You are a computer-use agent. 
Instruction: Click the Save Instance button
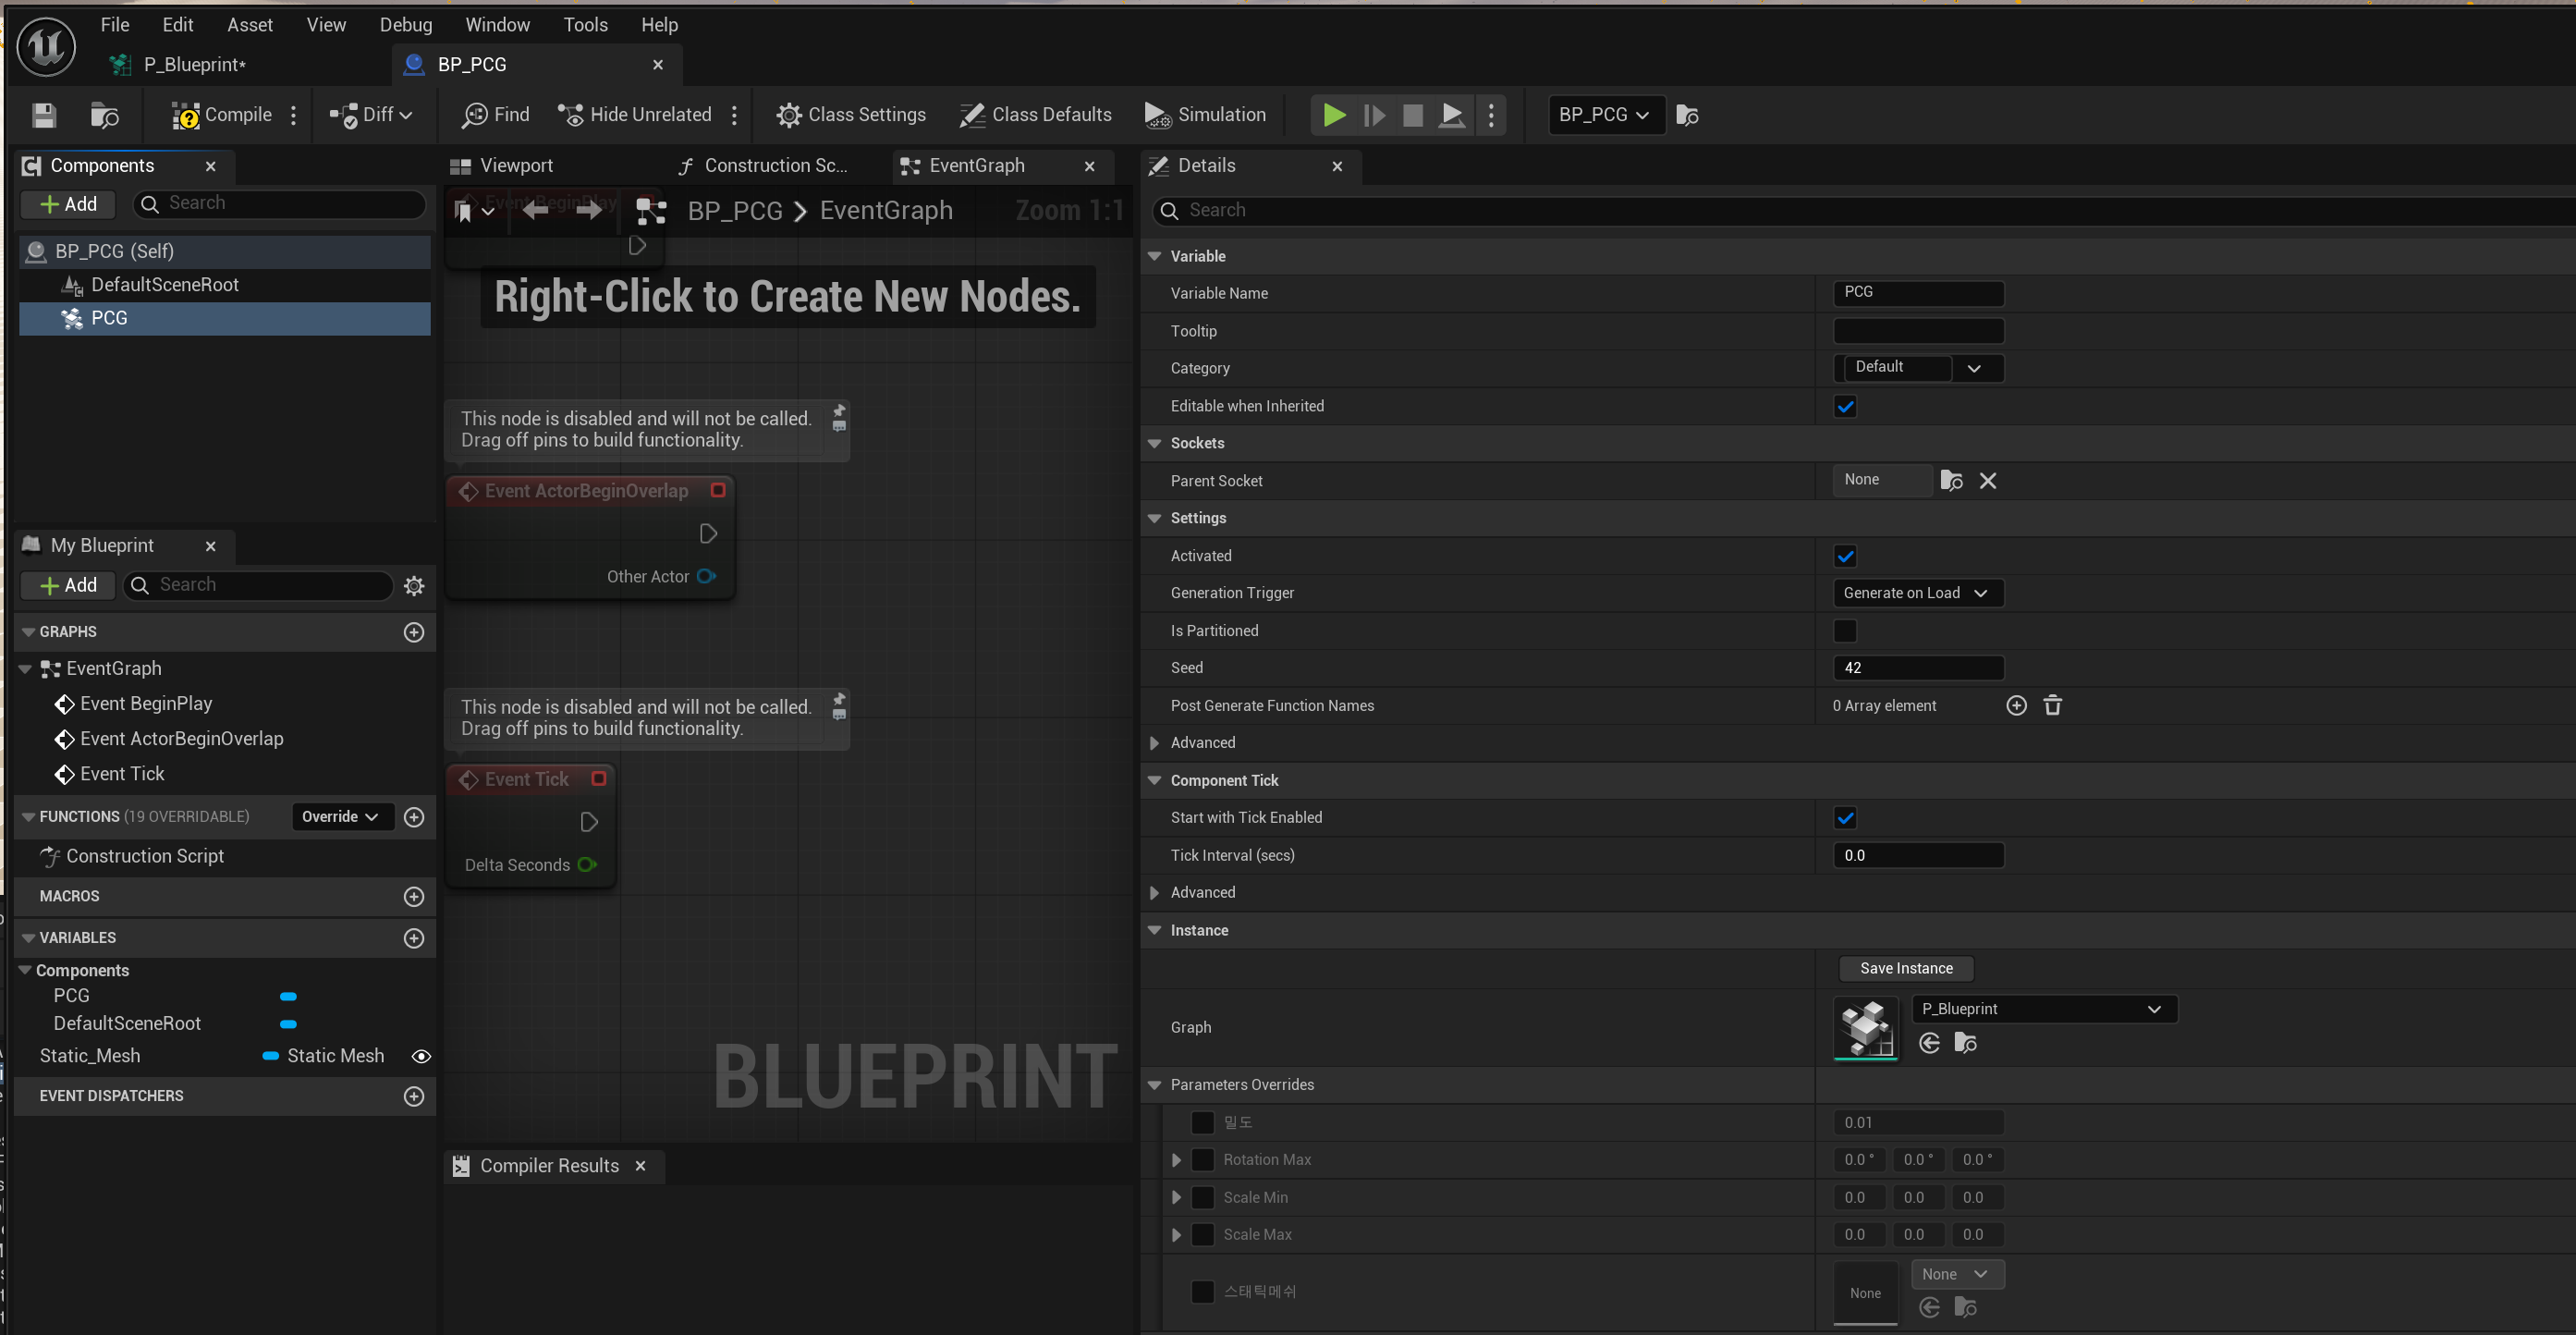point(1905,968)
